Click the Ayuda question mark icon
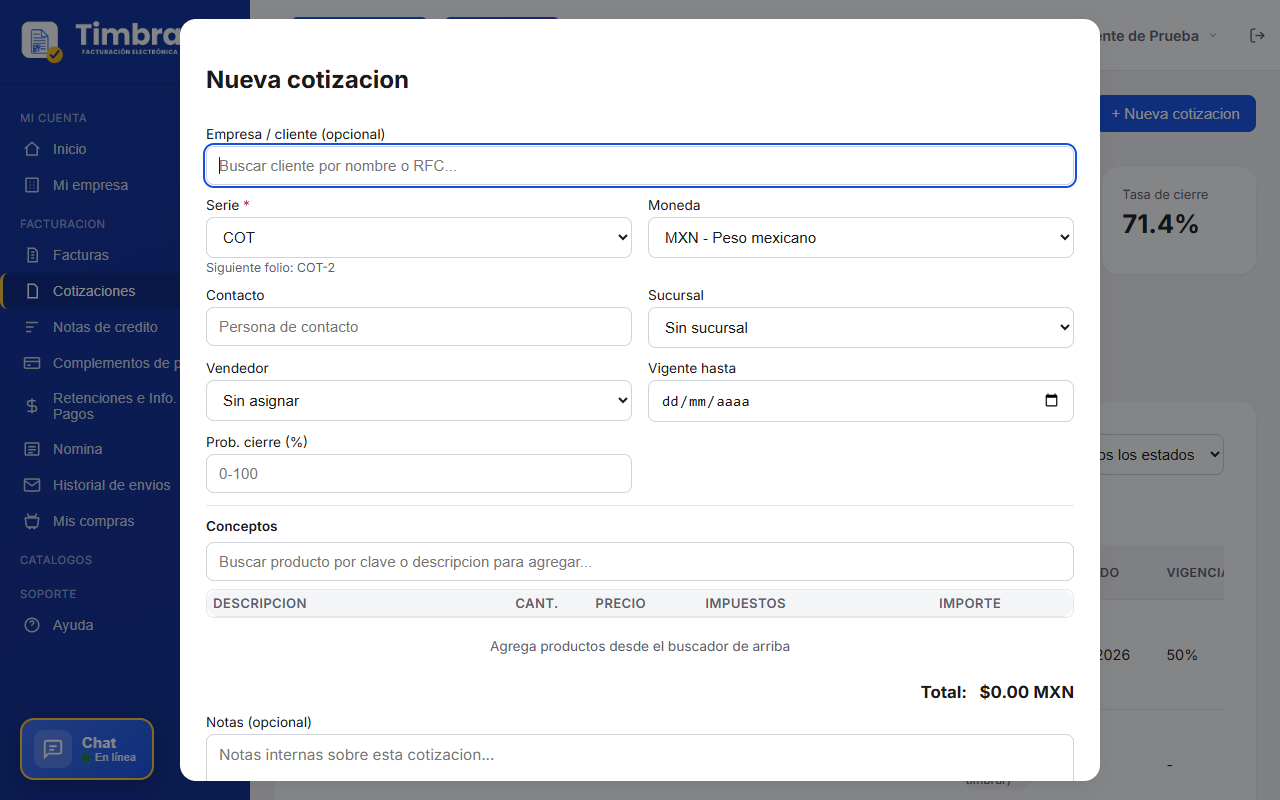 [x=32, y=625]
